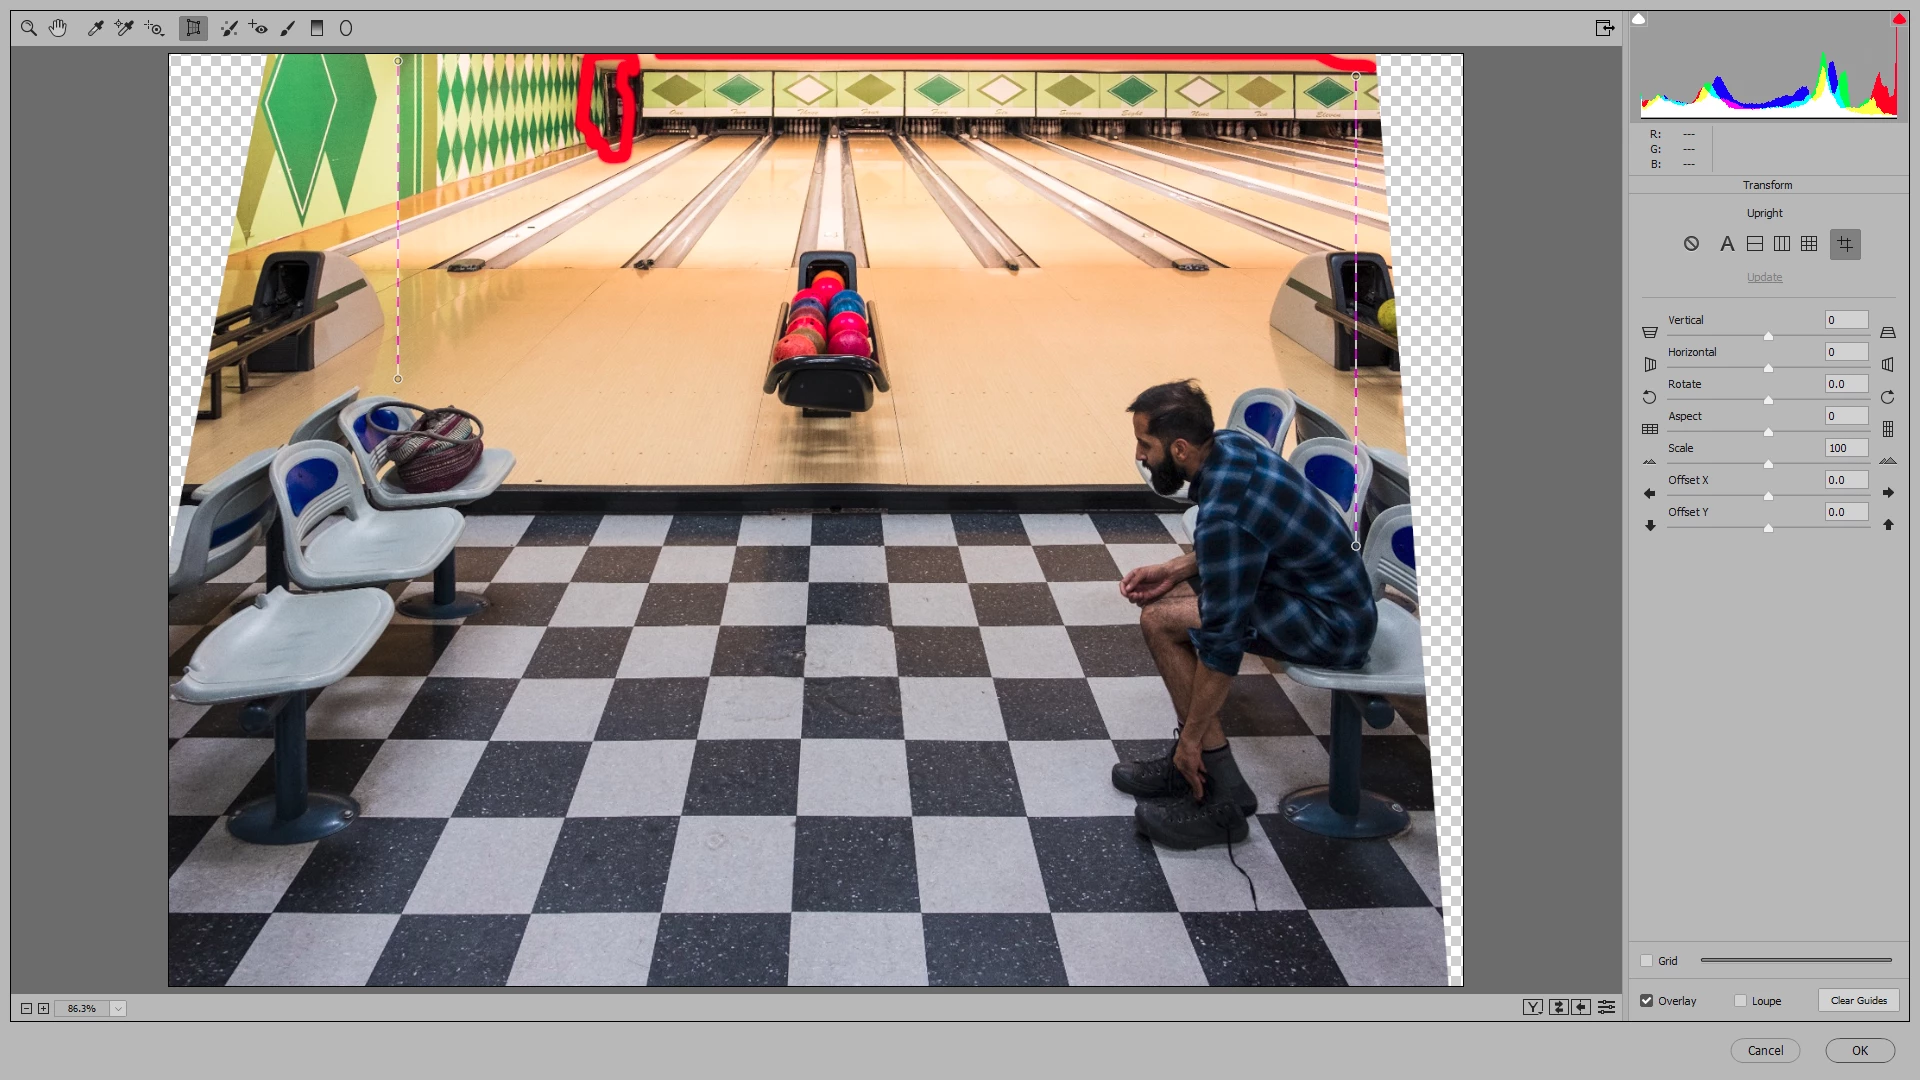This screenshot has height=1080, width=1920.
Task: Choose the Spot Removal brush tool
Action: [x=229, y=28]
